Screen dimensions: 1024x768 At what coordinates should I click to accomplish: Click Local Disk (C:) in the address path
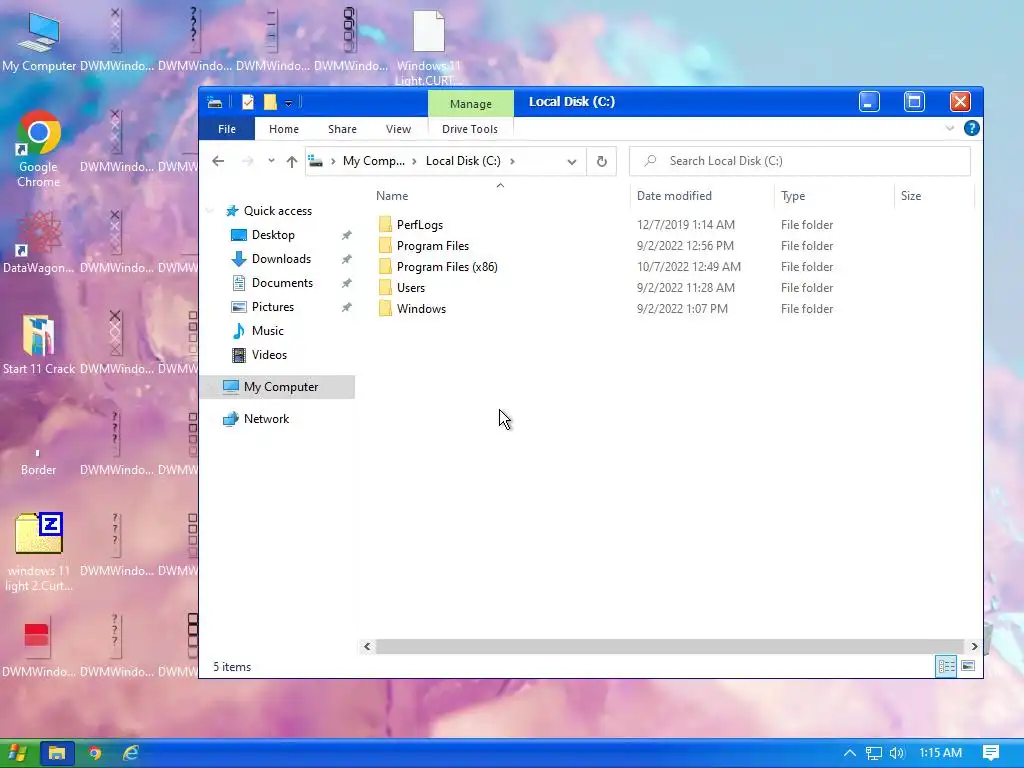[x=463, y=161]
